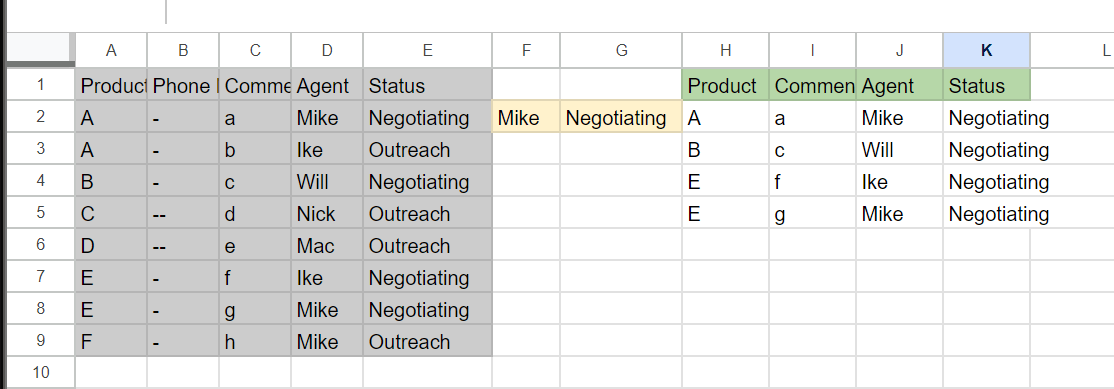The height and width of the screenshot is (389, 1114).
Task: Click the Nick cell in column D
Action: point(327,213)
